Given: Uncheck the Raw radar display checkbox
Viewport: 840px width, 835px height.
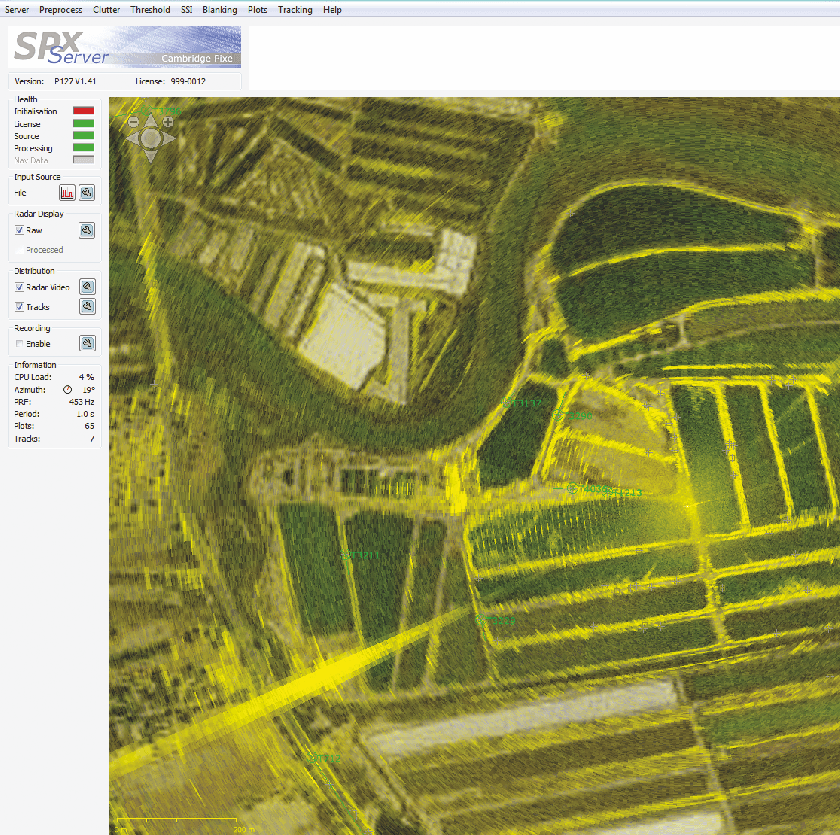Looking at the screenshot, I should [x=19, y=231].
